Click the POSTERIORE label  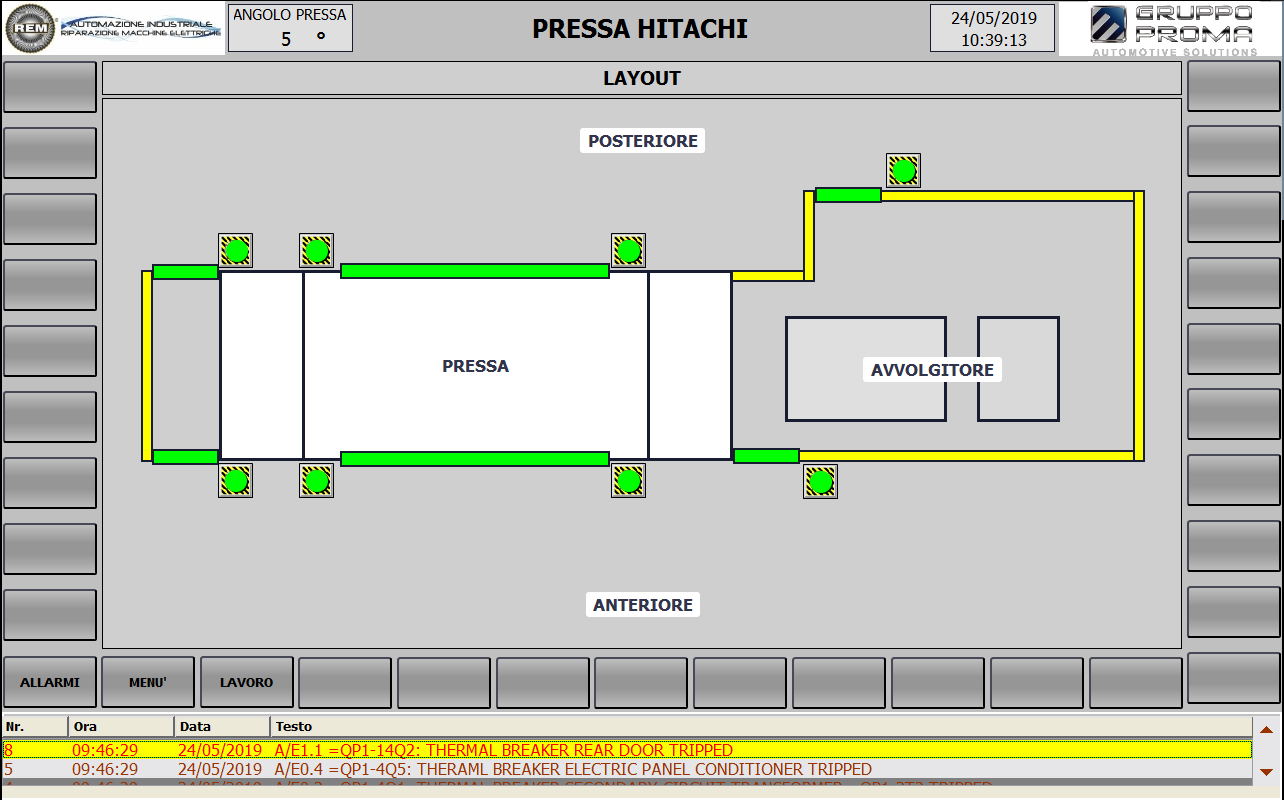click(x=643, y=141)
